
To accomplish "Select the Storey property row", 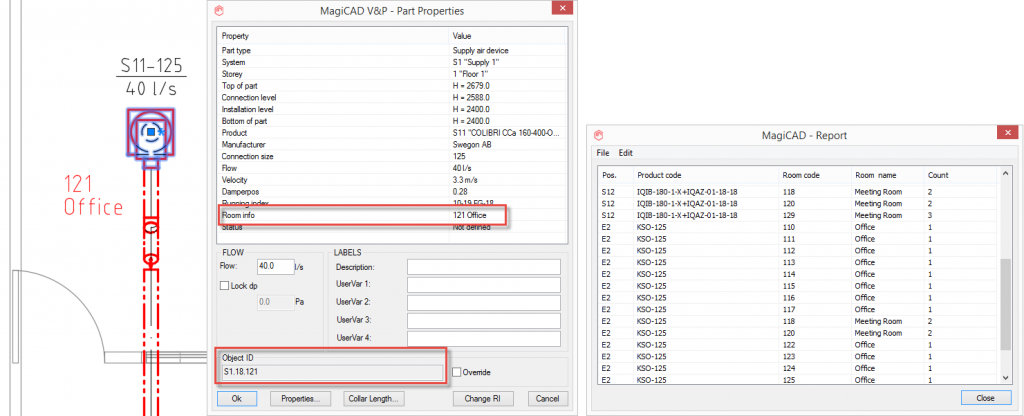I will (392, 74).
